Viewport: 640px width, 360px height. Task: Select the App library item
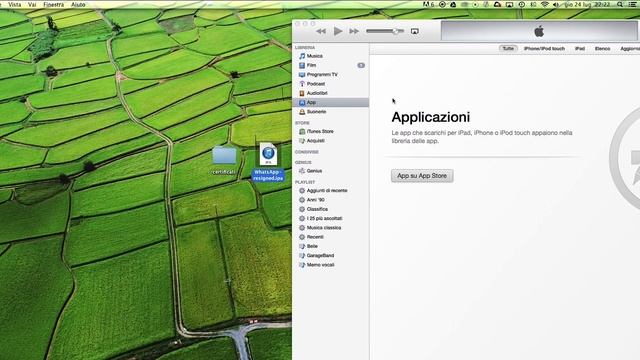pos(331,102)
